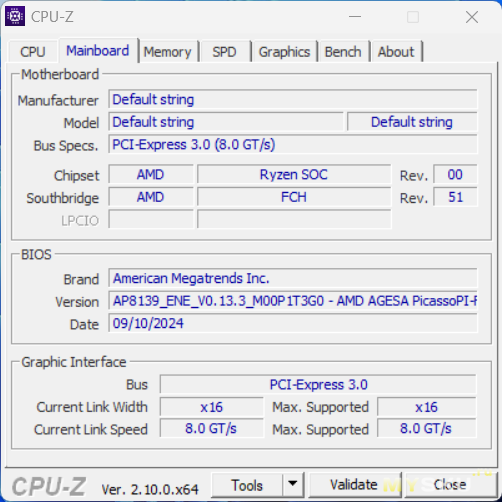The height and width of the screenshot is (502, 502).
Task: Click the BIOS Brand American Megatrends field
Action: click(293, 278)
